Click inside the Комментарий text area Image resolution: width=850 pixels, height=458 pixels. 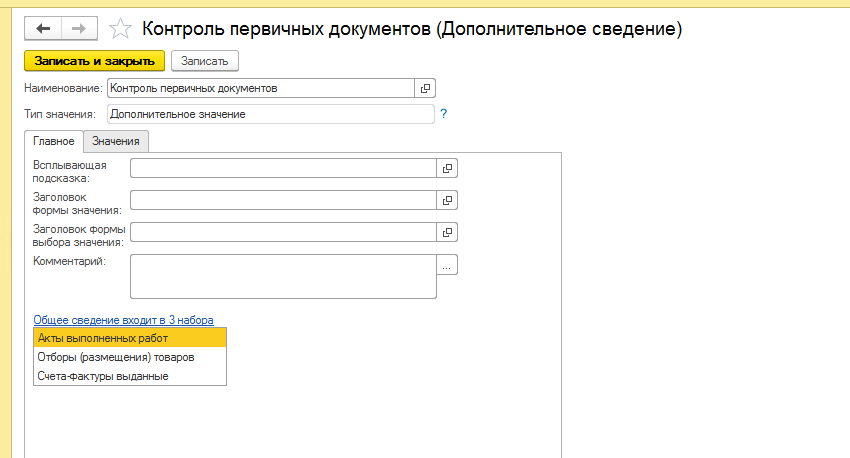tap(283, 276)
